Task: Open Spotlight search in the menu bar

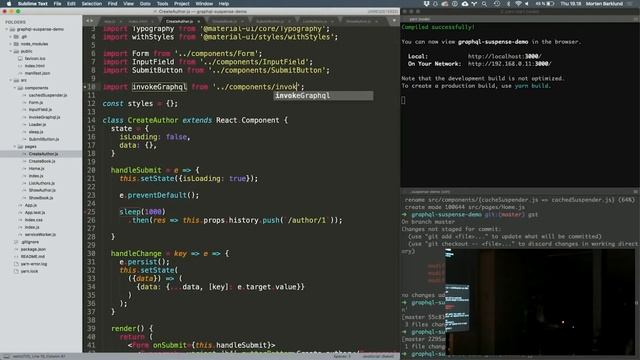Action: click(x=484, y=4)
